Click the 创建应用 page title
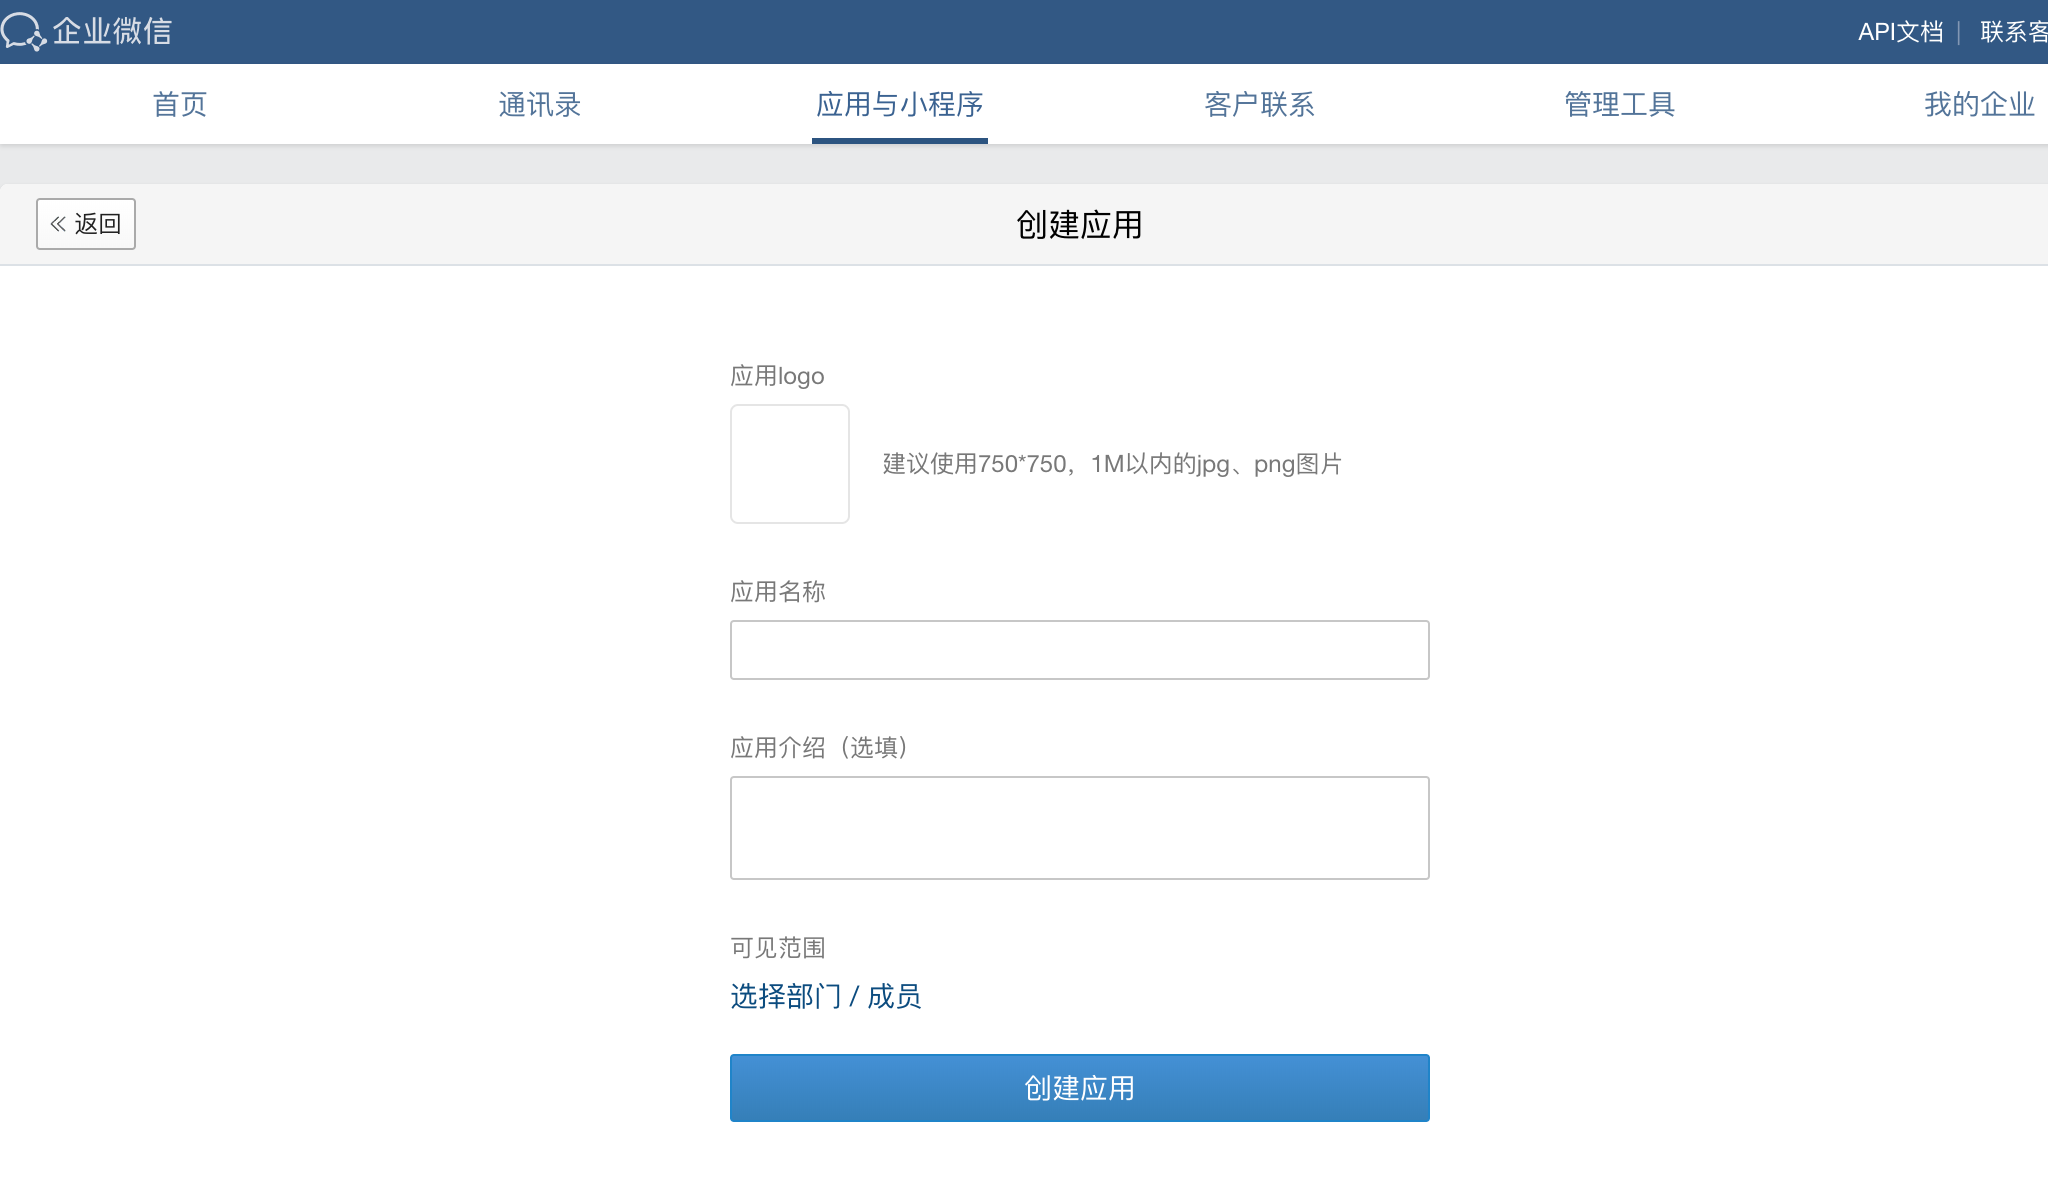This screenshot has height=1200, width=2048. [x=1080, y=225]
